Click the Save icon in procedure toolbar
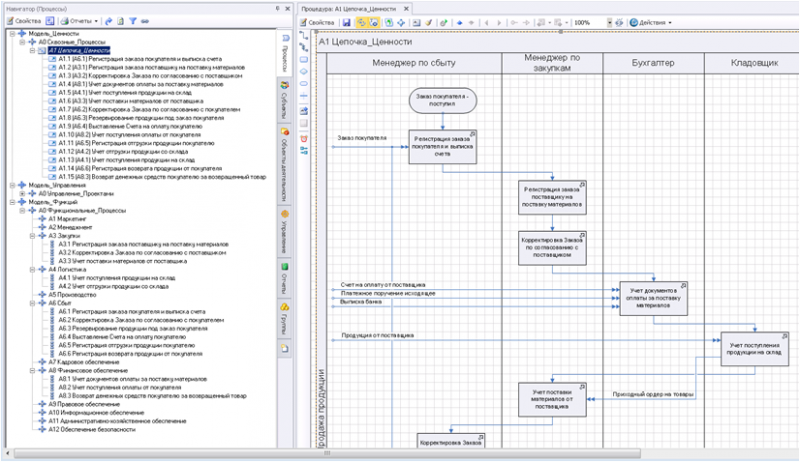Image resolution: width=800 pixels, height=462 pixels. (346, 21)
